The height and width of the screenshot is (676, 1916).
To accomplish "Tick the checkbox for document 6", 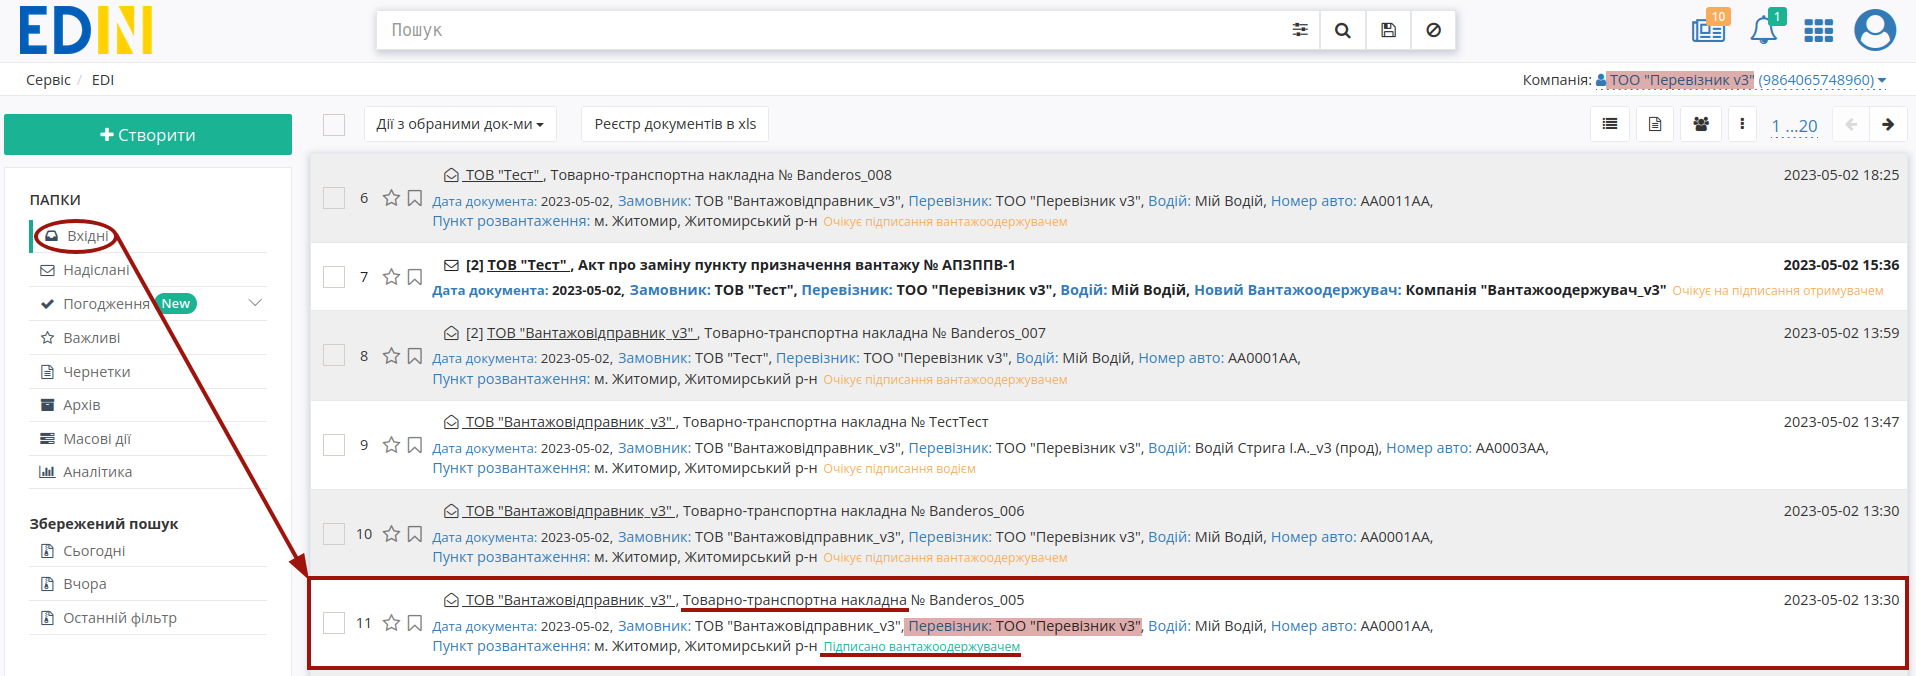I will tap(334, 198).
